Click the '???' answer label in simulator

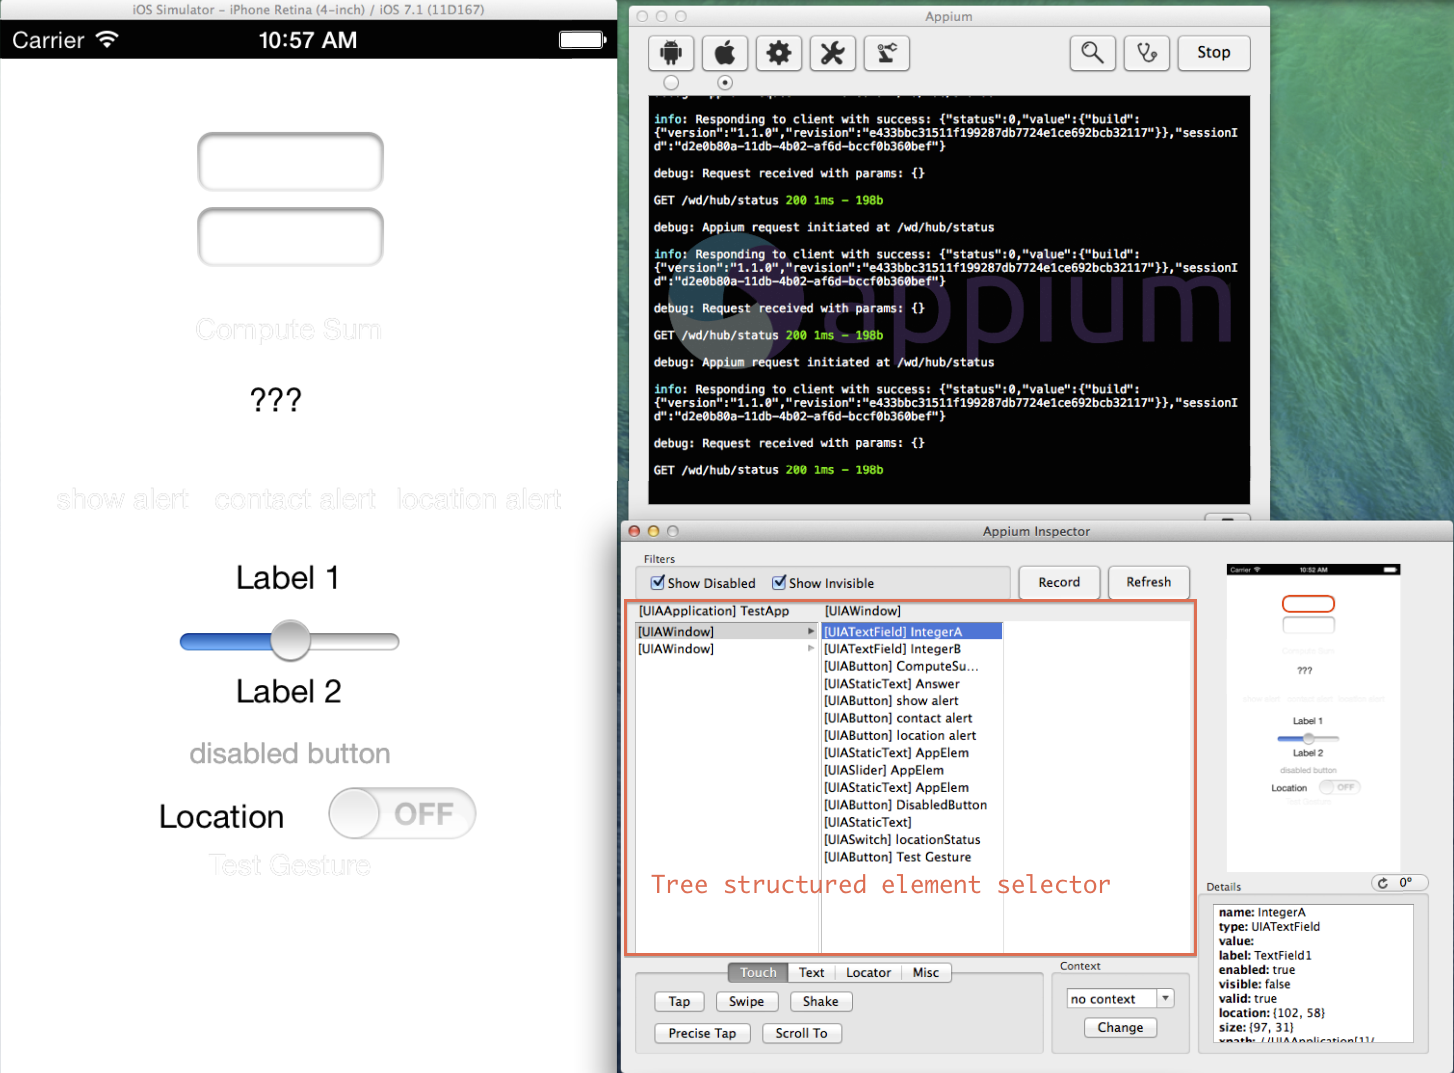click(x=275, y=400)
